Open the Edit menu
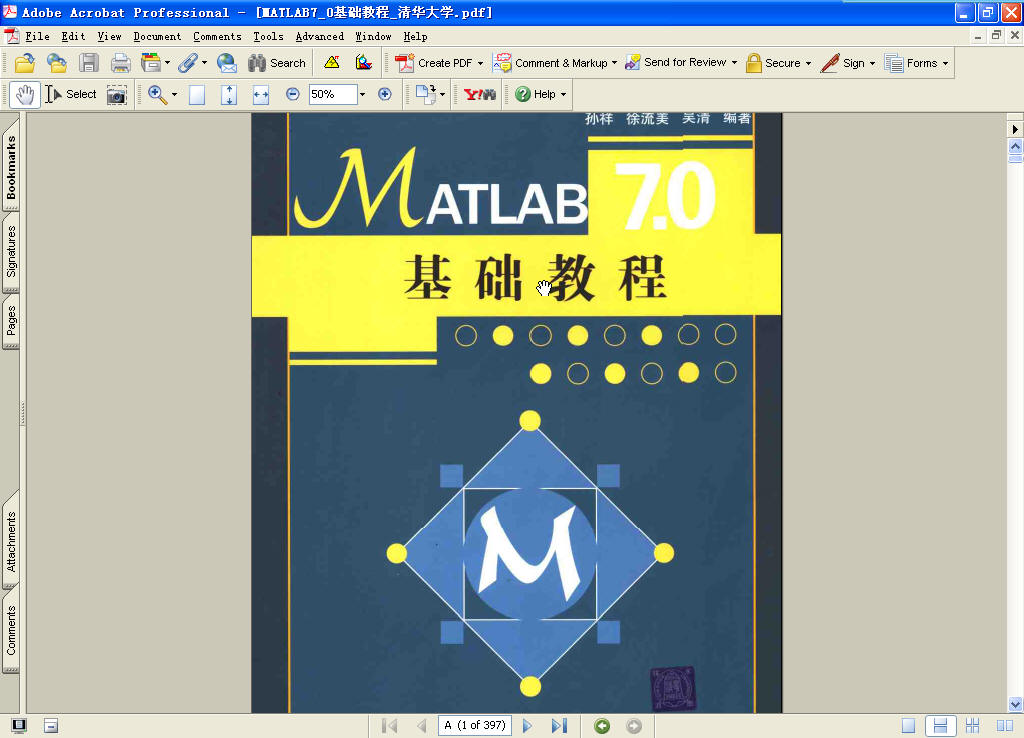 point(73,37)
